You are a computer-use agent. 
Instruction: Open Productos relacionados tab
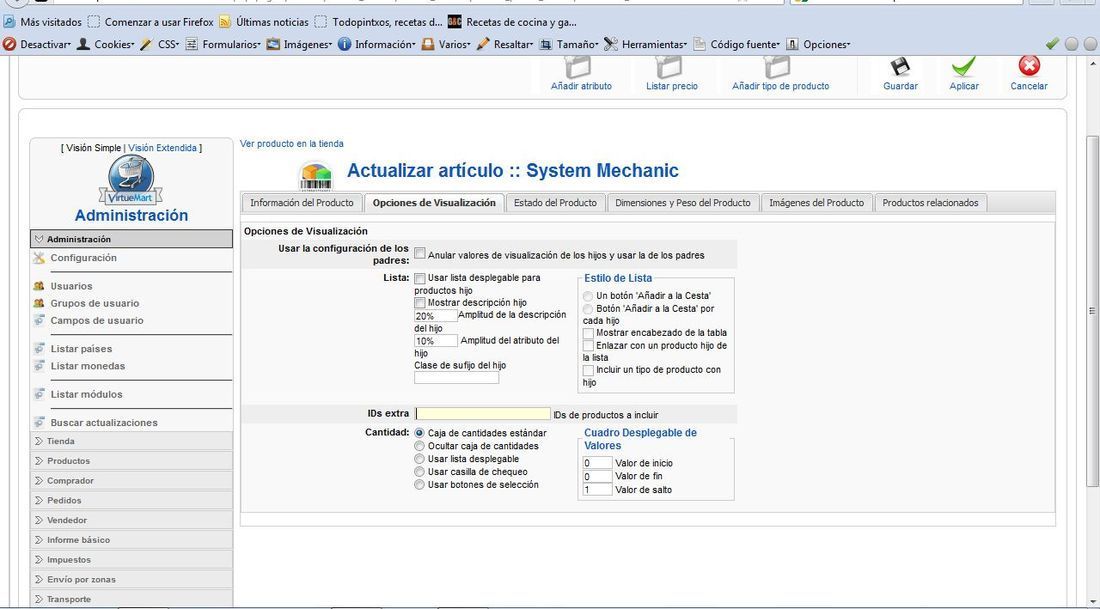click(x=930, y=203)
